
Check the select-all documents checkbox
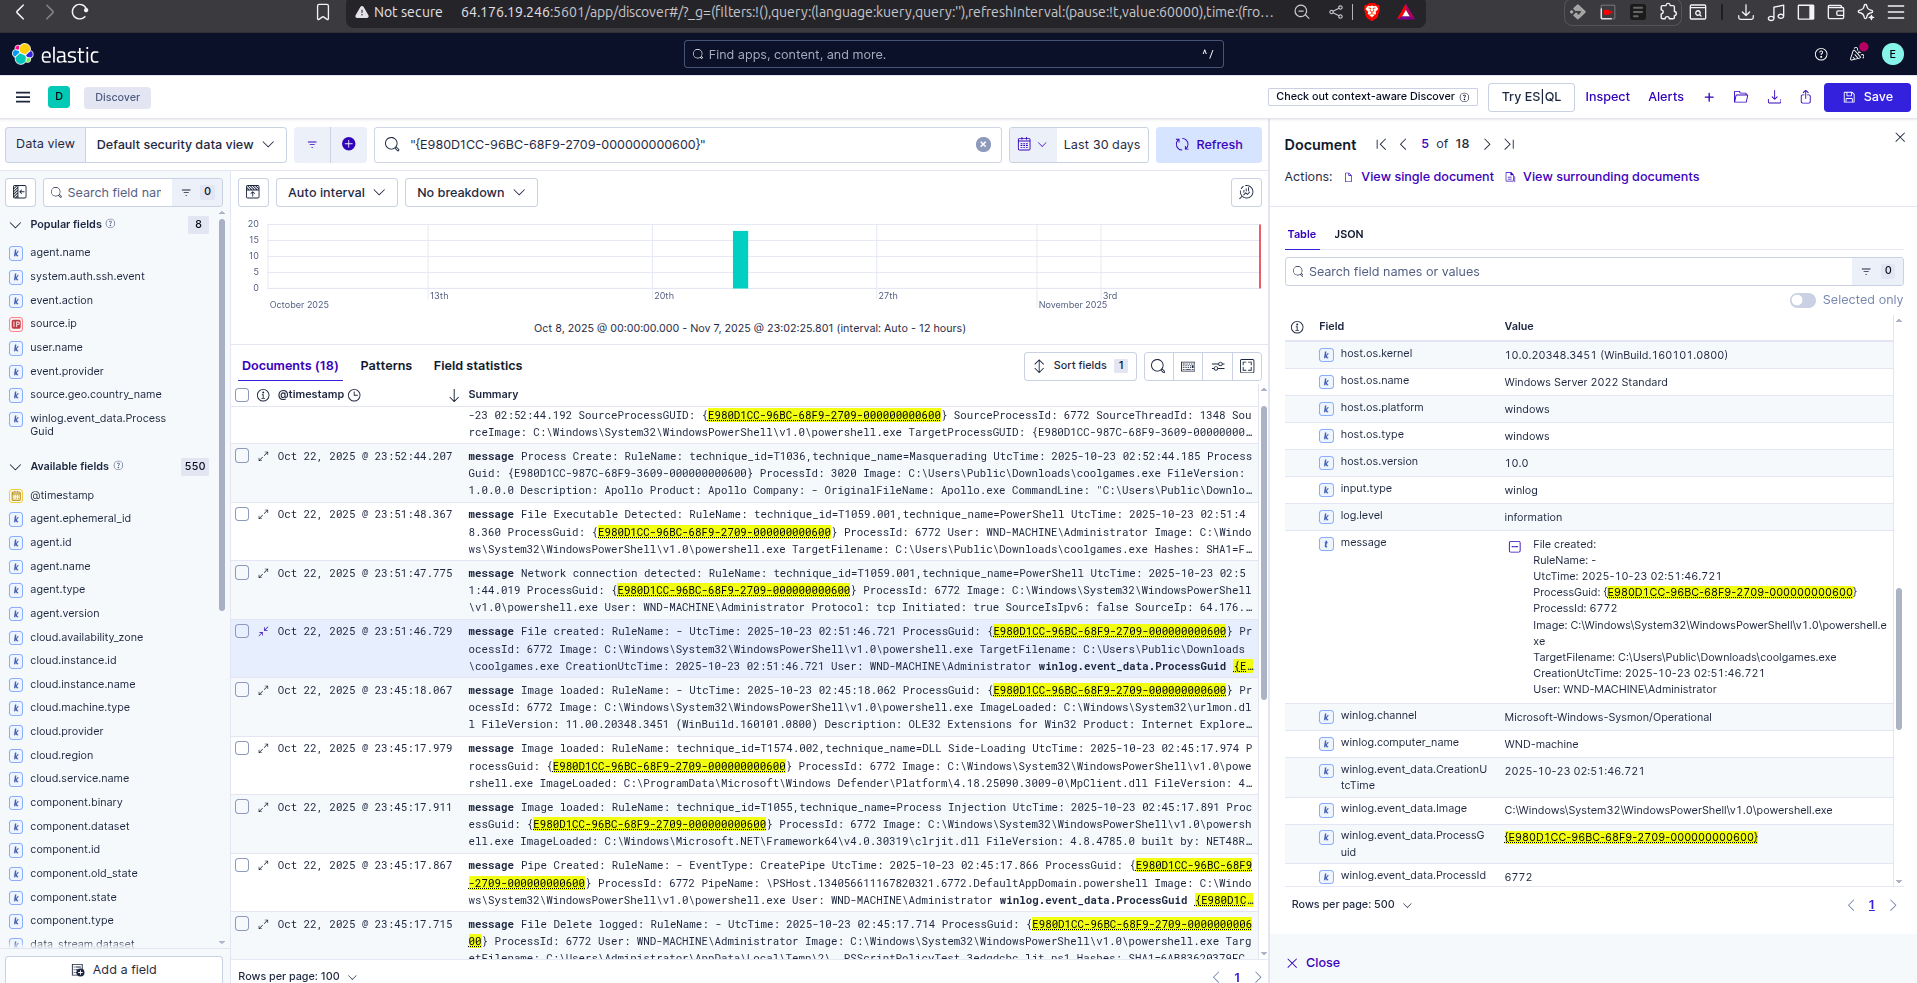tap(242, 394)
